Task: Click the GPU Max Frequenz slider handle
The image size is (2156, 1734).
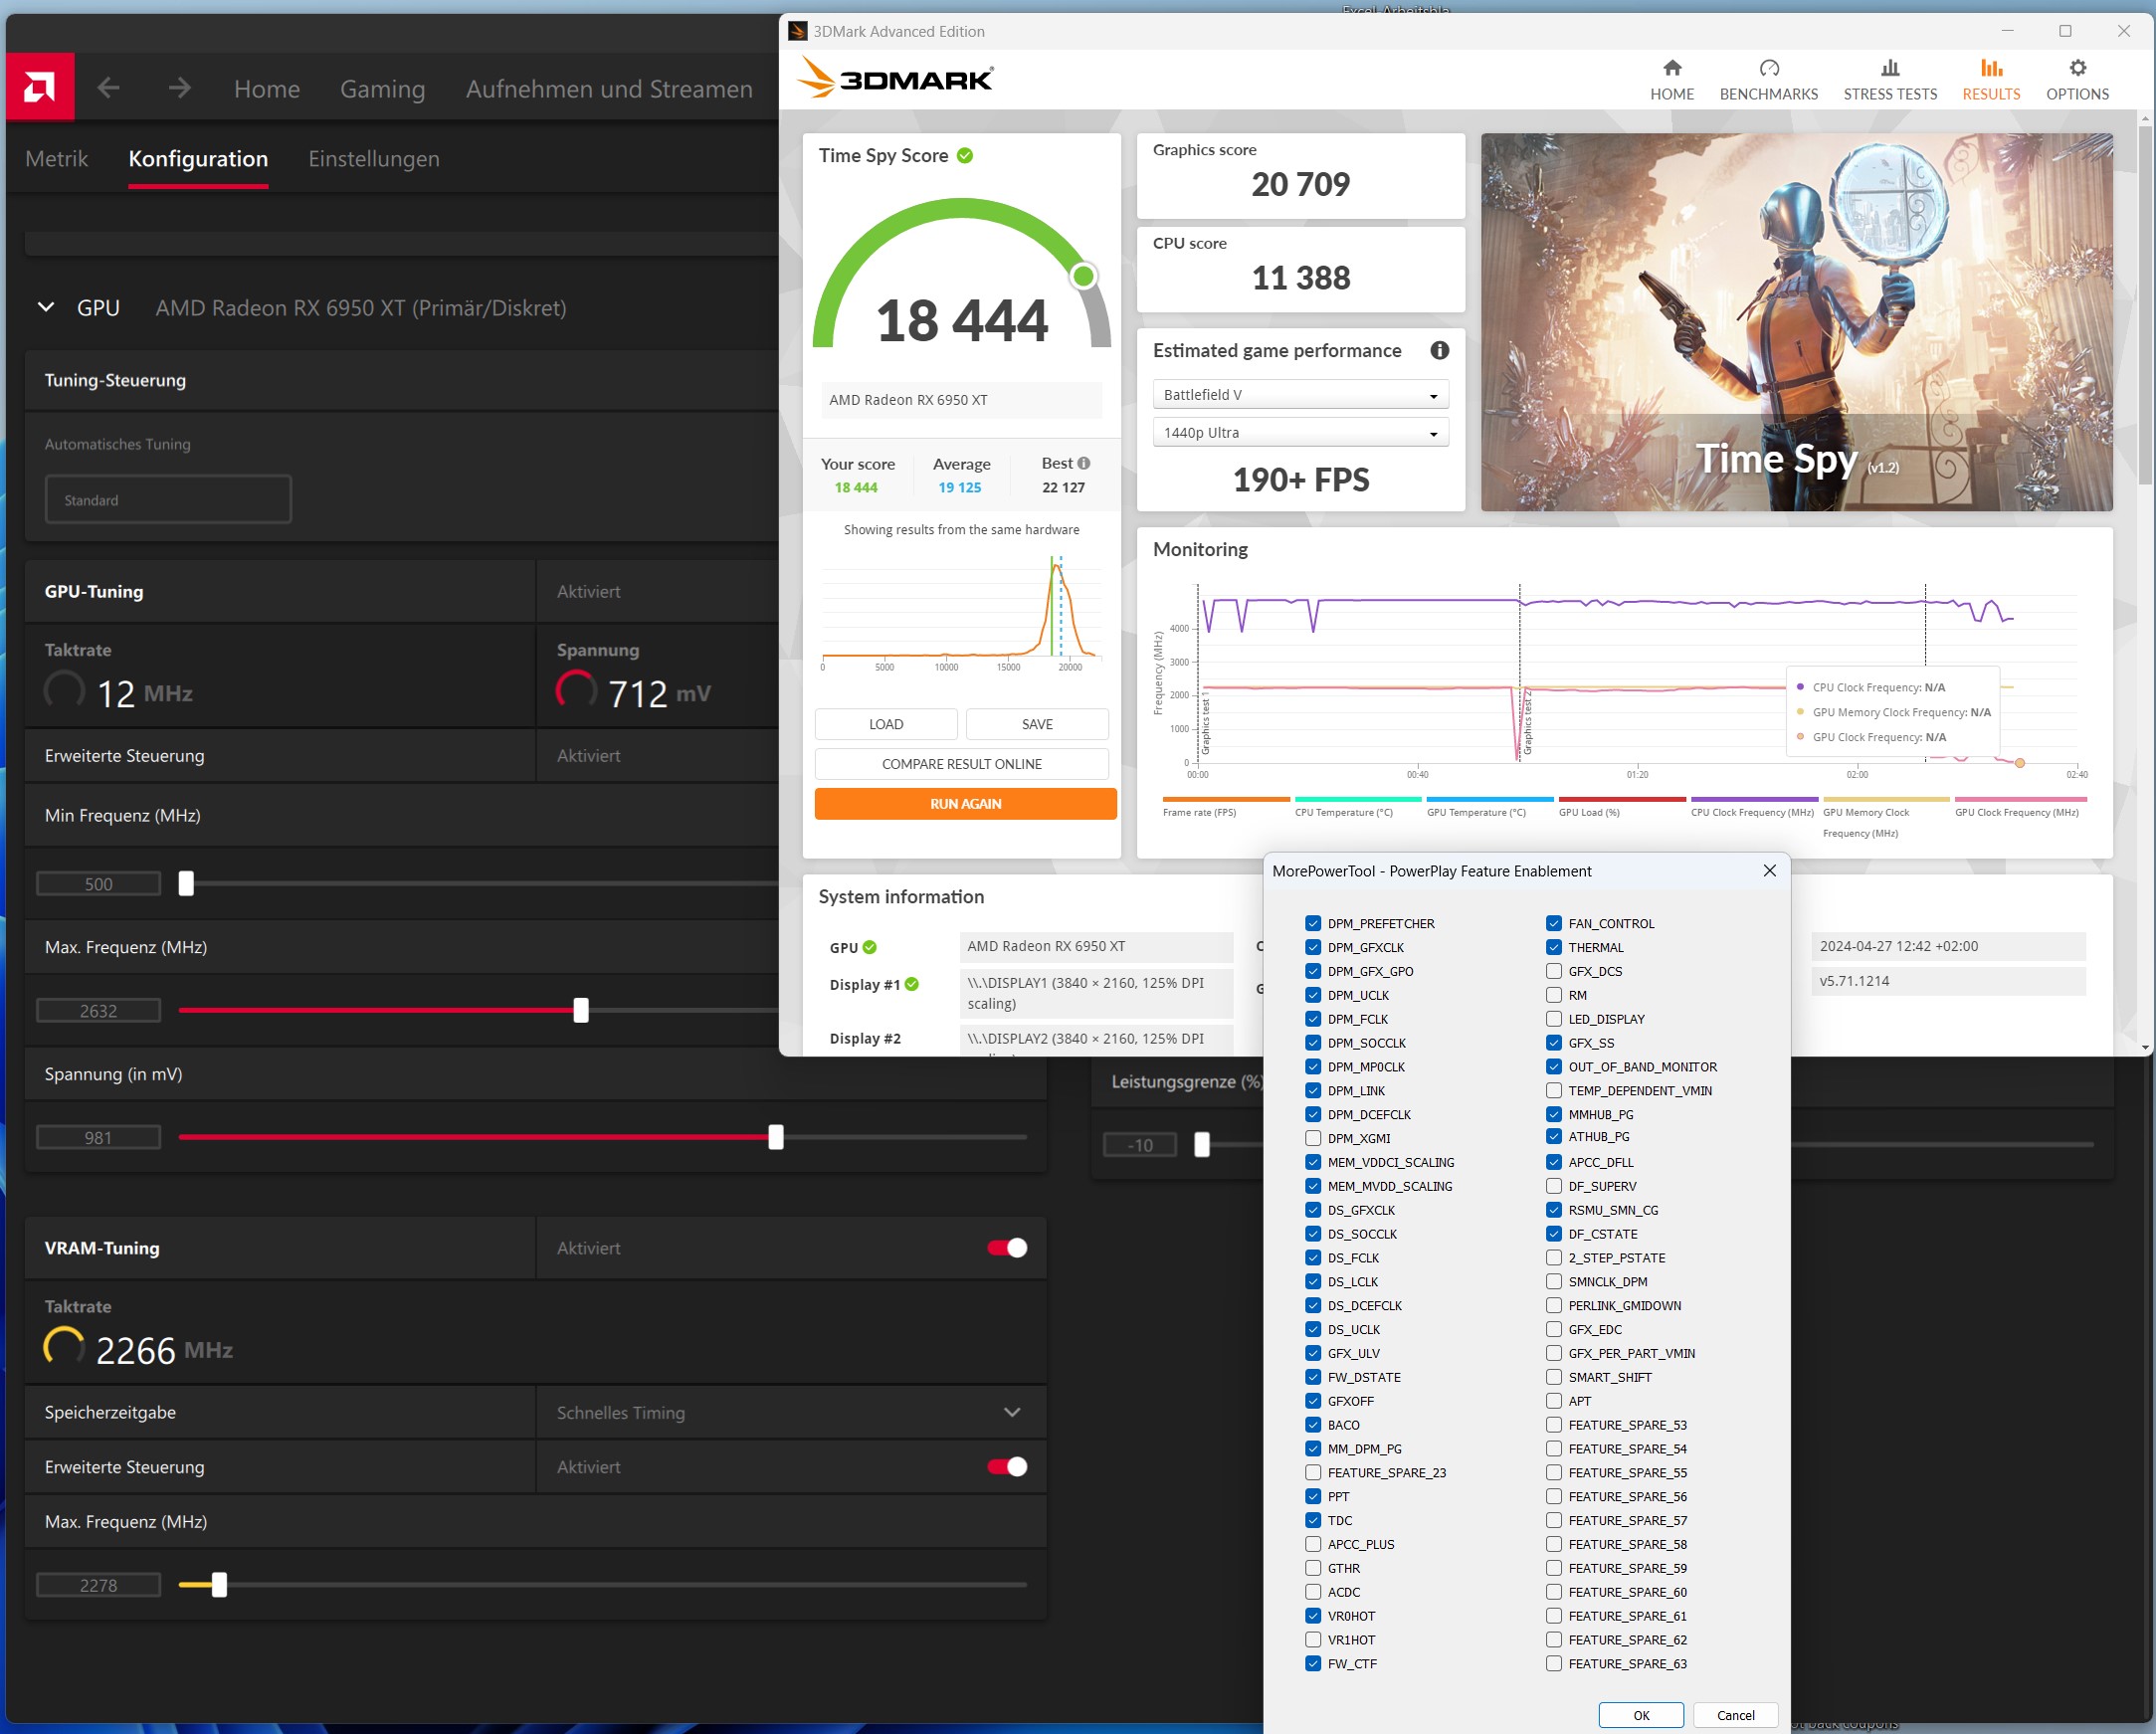Action: 581,1010
